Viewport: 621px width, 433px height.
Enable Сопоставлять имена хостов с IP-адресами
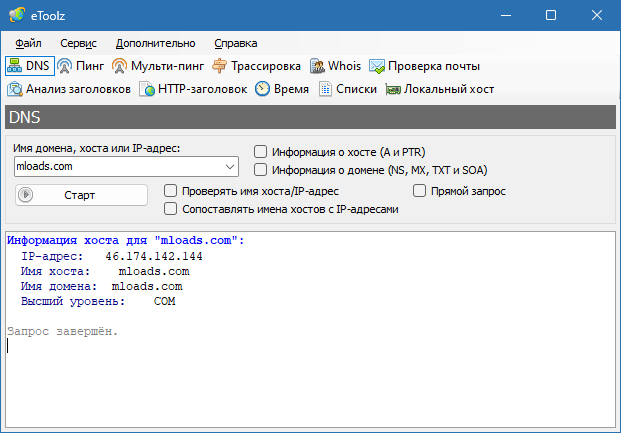[x=170, y=208]
